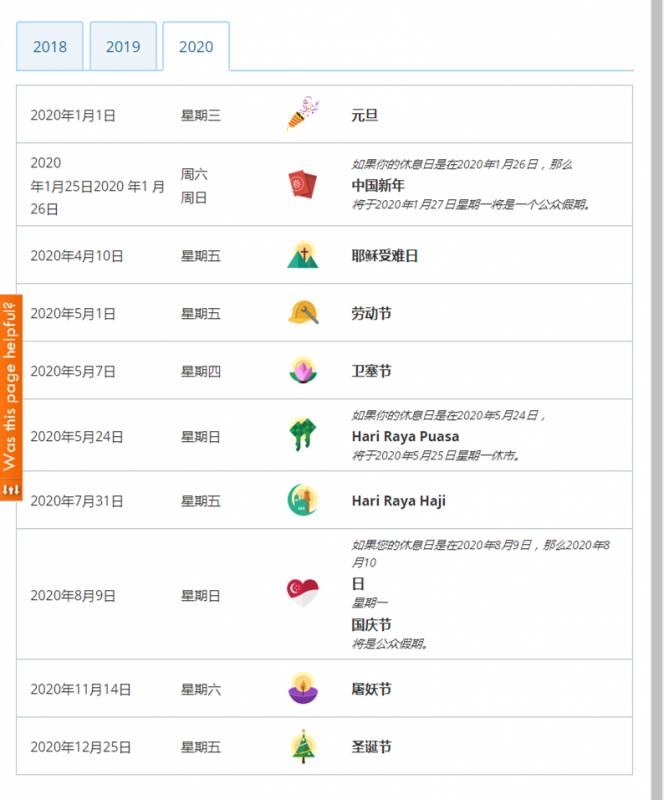Click the Chinese New Year red packet icon
Image resolution: width=664 pixels, height=800 pixels.
click(x=302, y=185)
